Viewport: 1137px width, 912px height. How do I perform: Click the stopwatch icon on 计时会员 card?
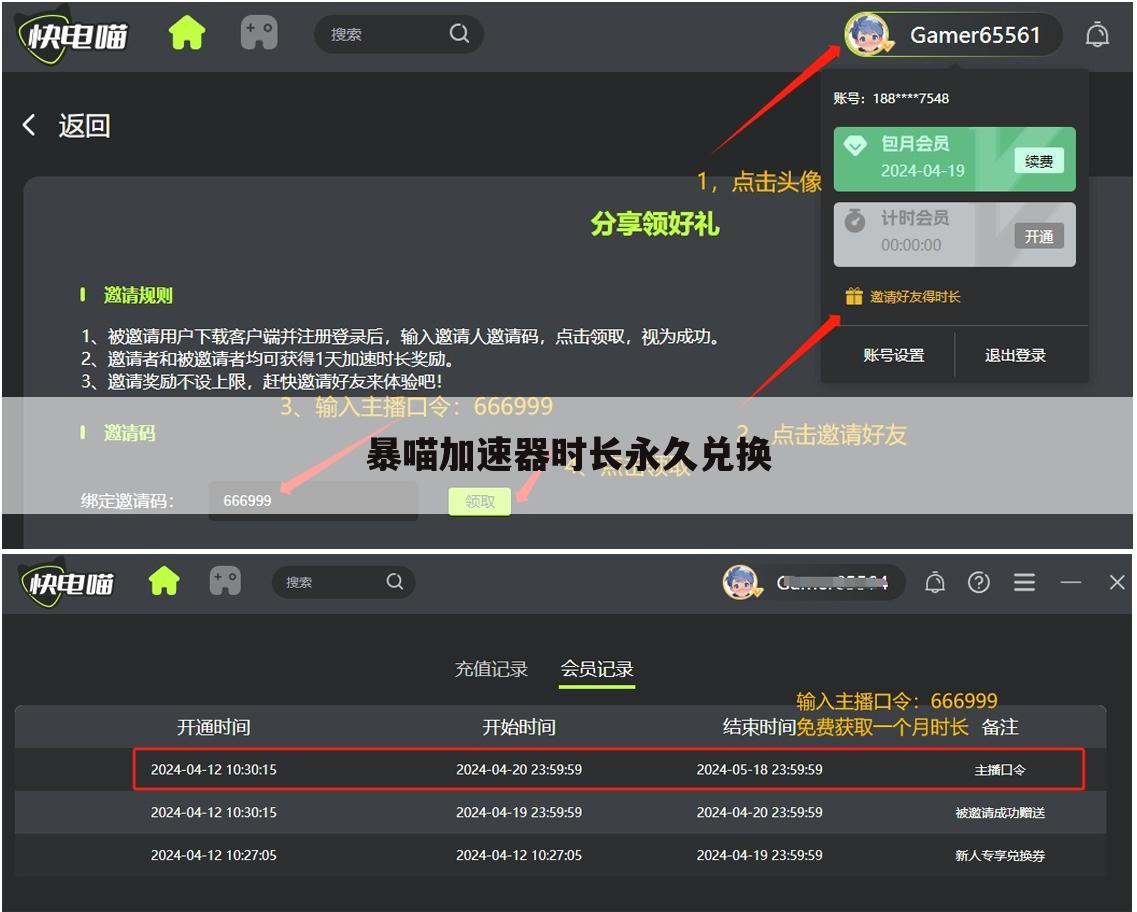coord(855,220)
